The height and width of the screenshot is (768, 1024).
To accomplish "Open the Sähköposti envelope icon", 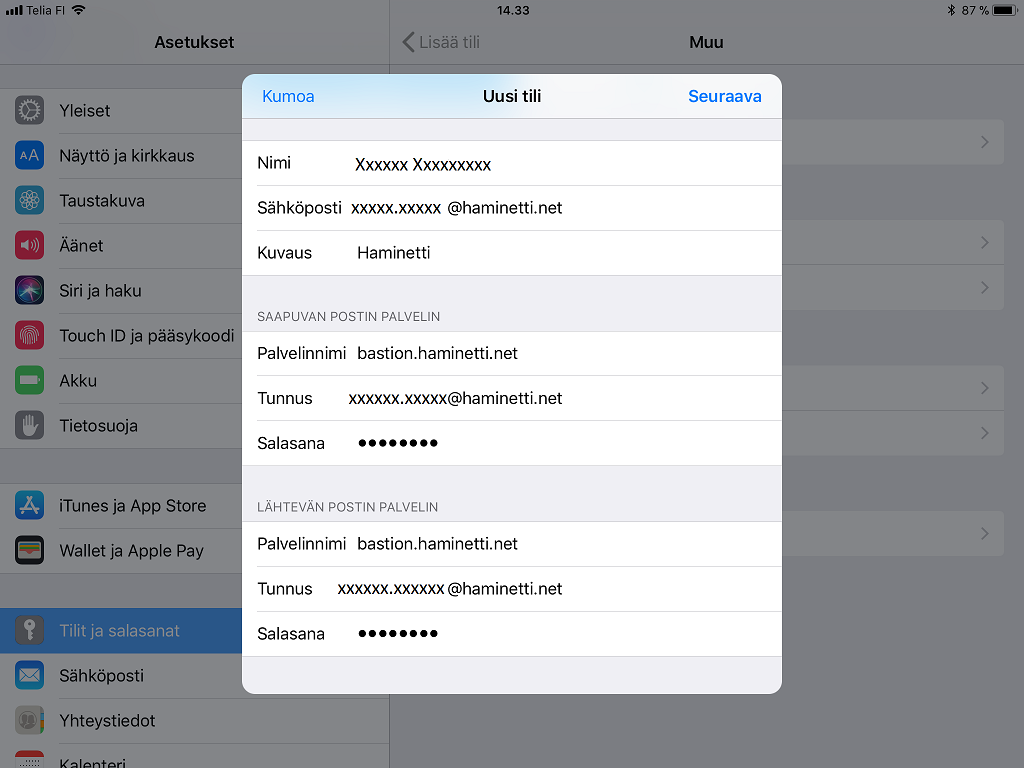I will click(29, 675).
